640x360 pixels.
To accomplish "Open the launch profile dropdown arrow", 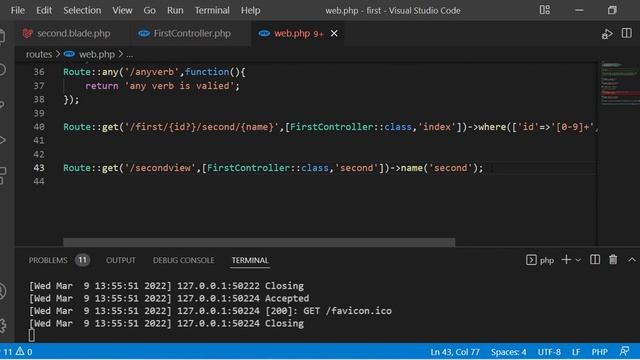I will (x=578, y=260).
